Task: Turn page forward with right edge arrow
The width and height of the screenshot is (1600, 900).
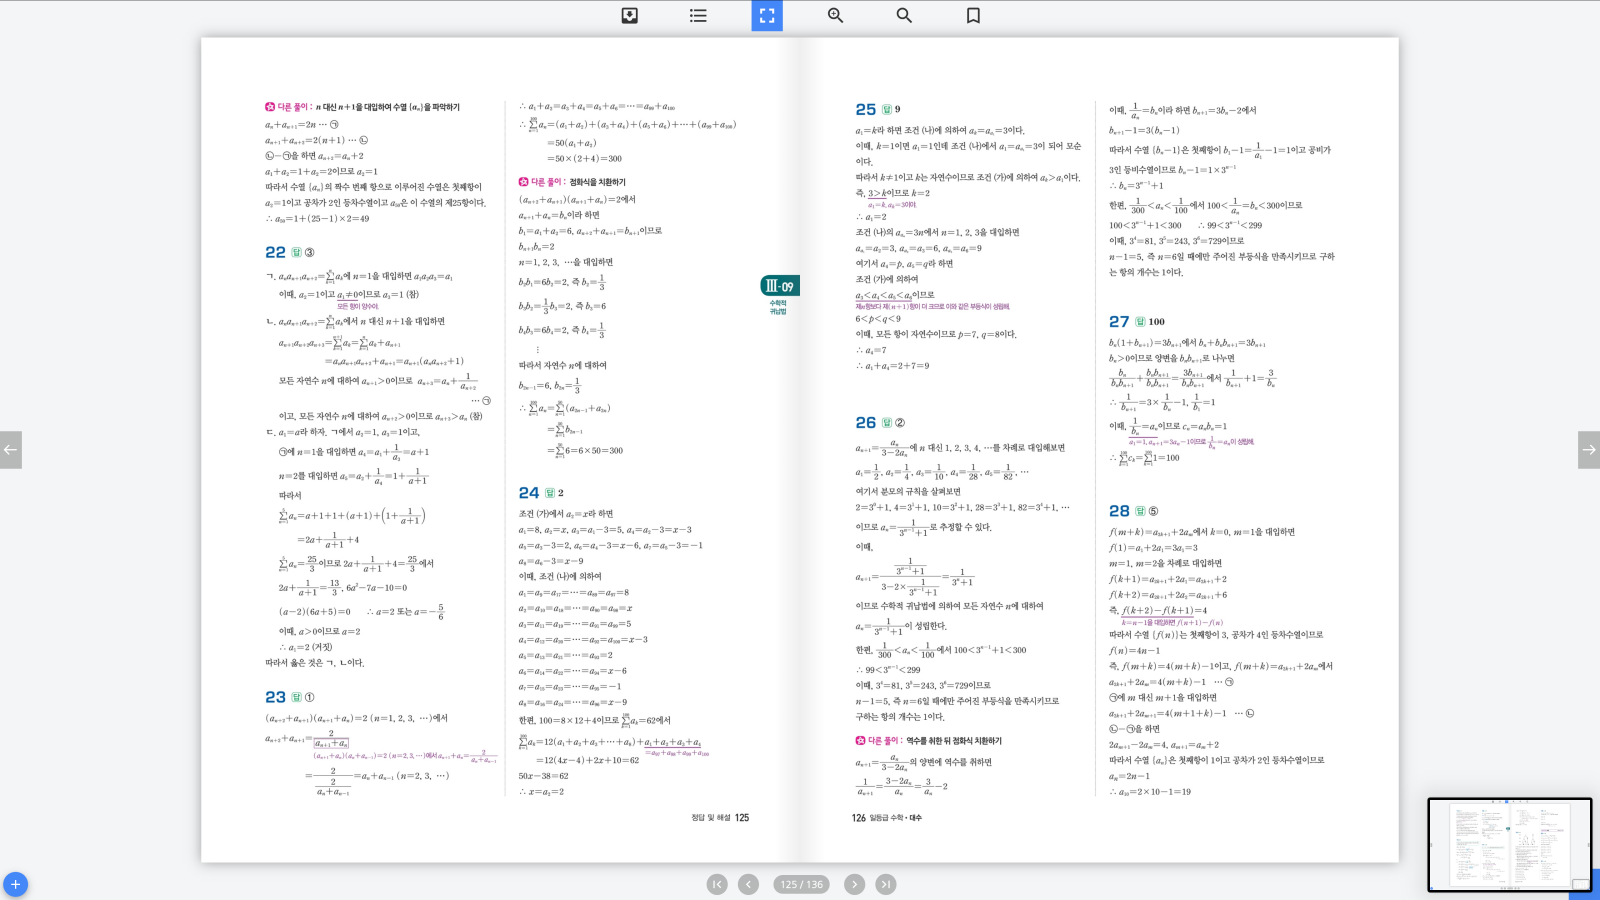Action: tap(1588, 450)
